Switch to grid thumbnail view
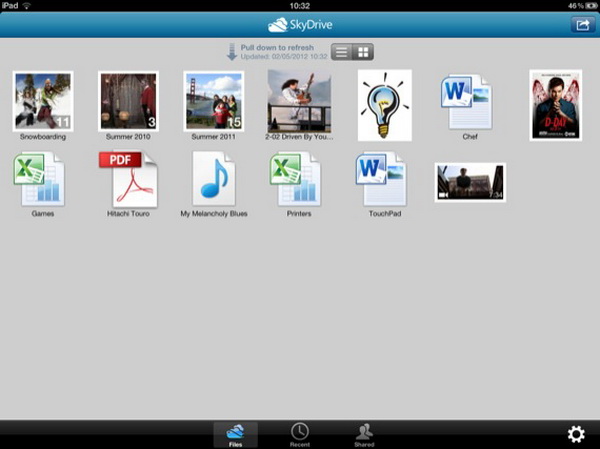This screenshot has height=449, width=600. [x=363, y=52]
